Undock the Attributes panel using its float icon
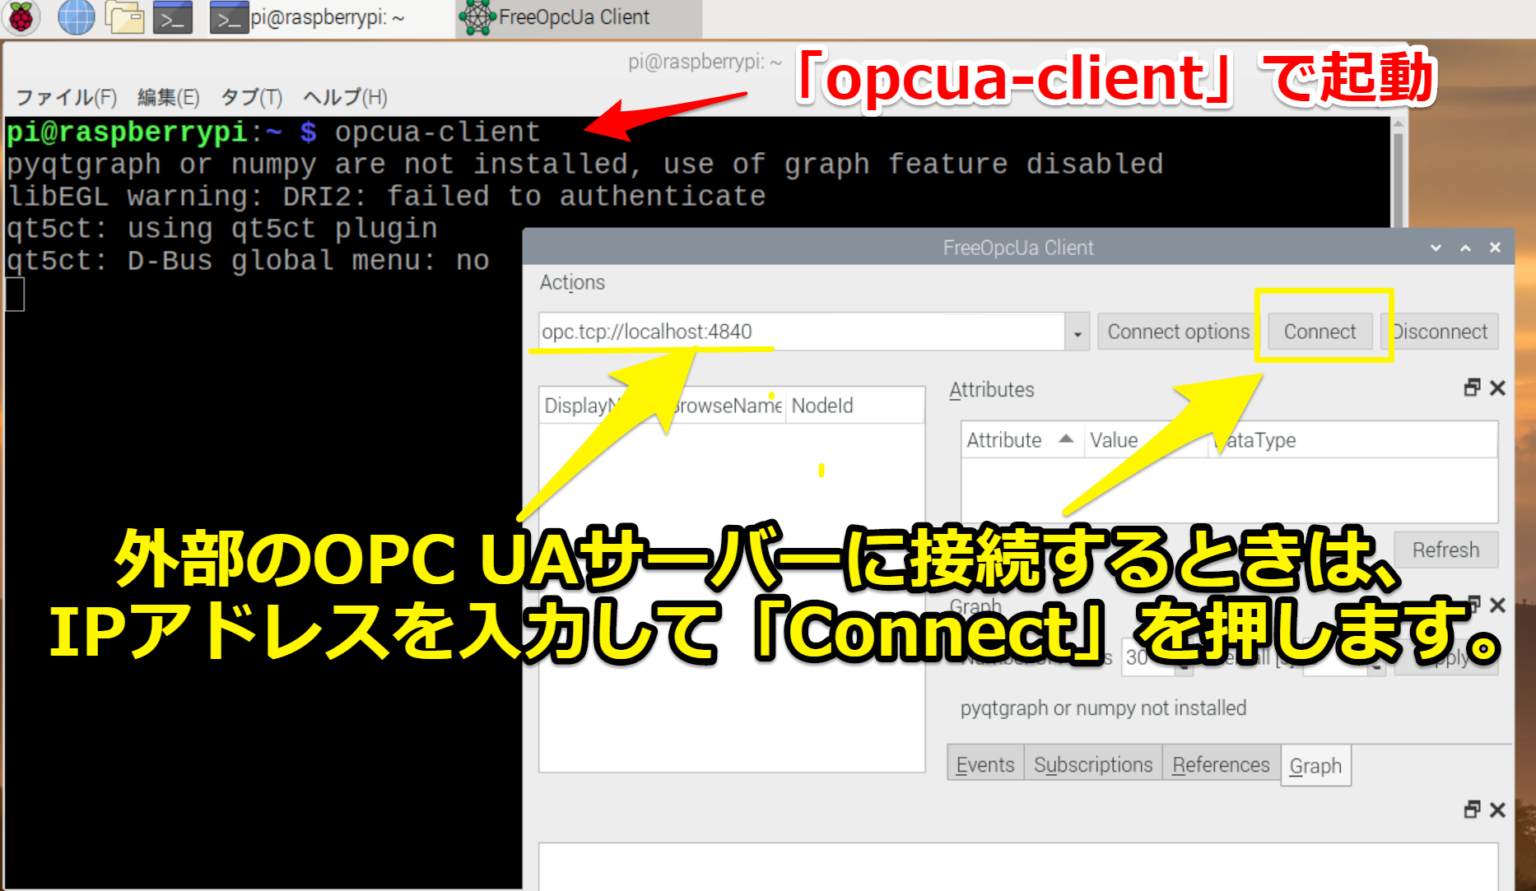 point(1471,387)
